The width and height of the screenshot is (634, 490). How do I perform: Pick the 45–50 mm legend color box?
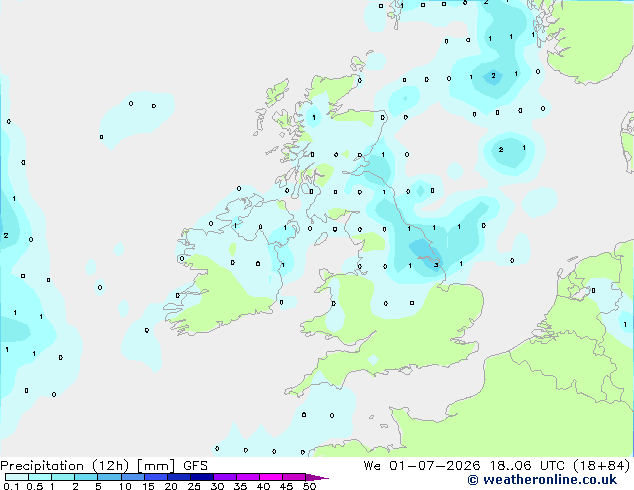click(x=294, y=477)
